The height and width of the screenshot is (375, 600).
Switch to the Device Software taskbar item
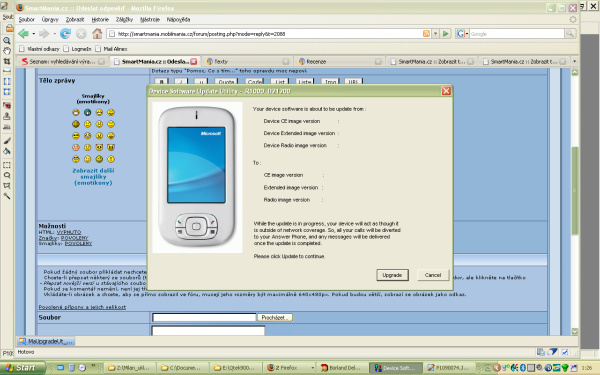[396, 368]
